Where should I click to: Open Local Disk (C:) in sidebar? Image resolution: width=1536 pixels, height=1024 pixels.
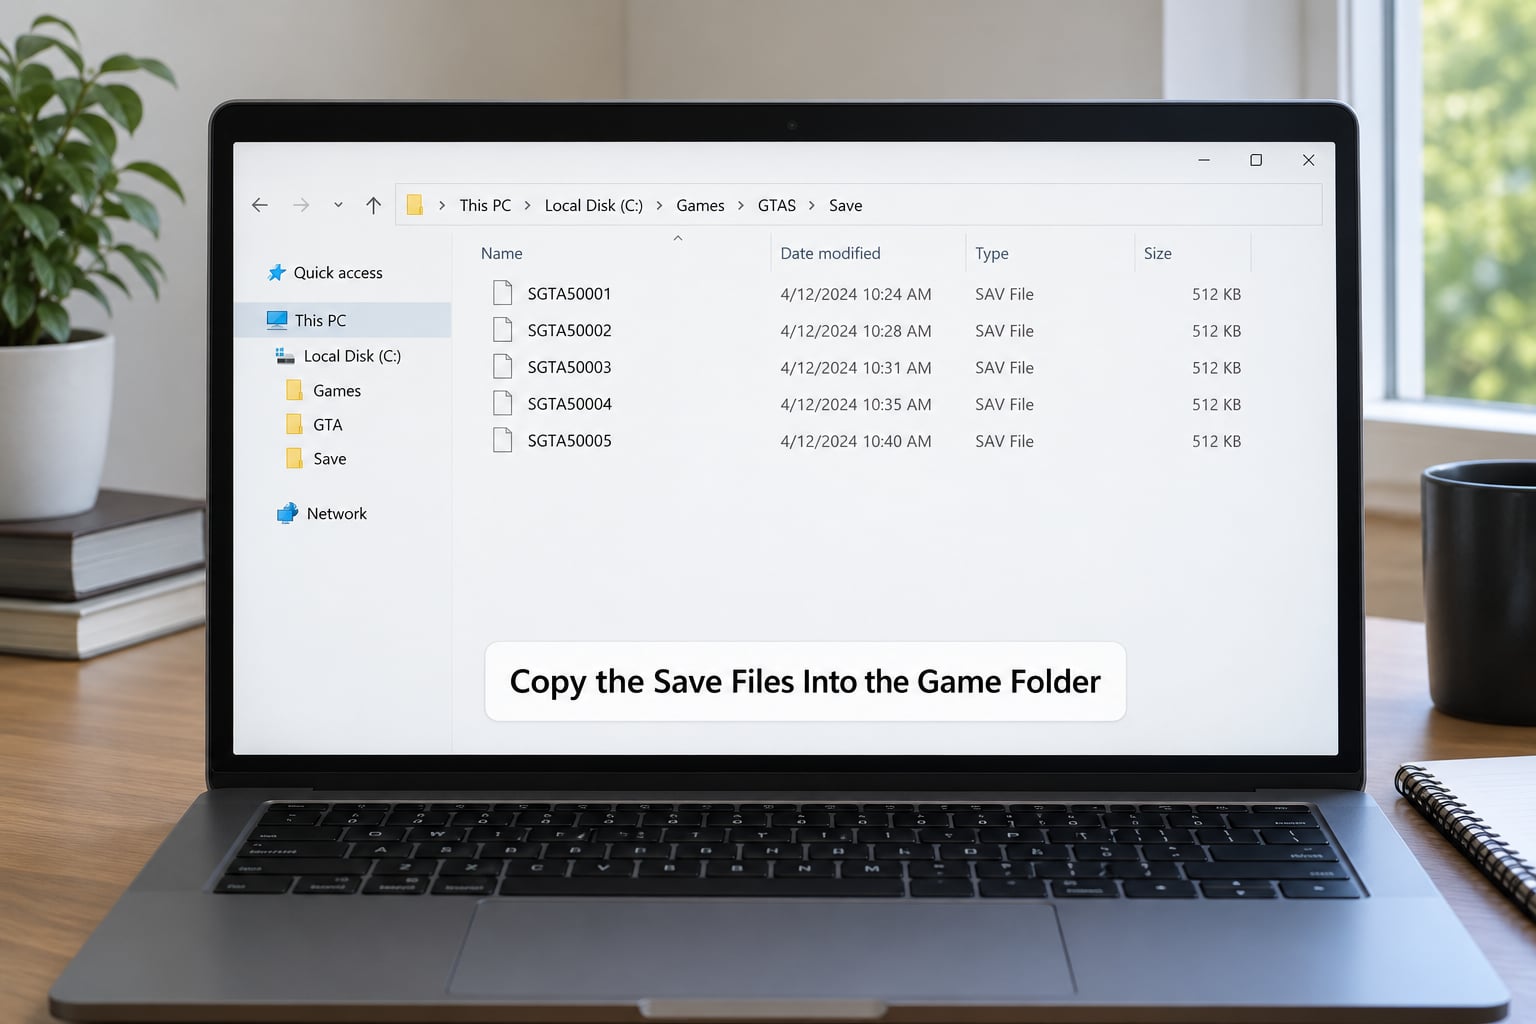(x=352, y=356)
